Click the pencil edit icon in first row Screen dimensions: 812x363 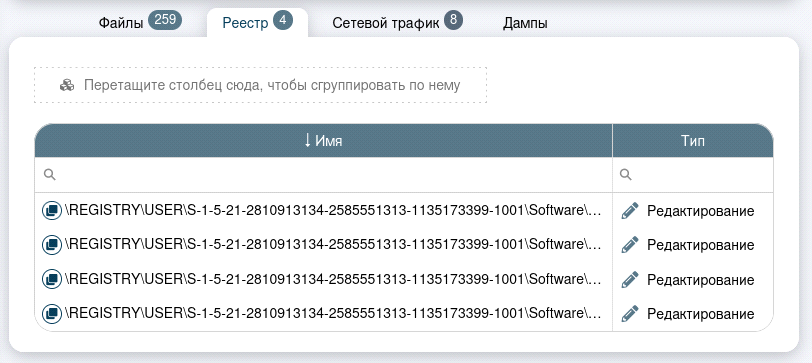tap(630, 210)
